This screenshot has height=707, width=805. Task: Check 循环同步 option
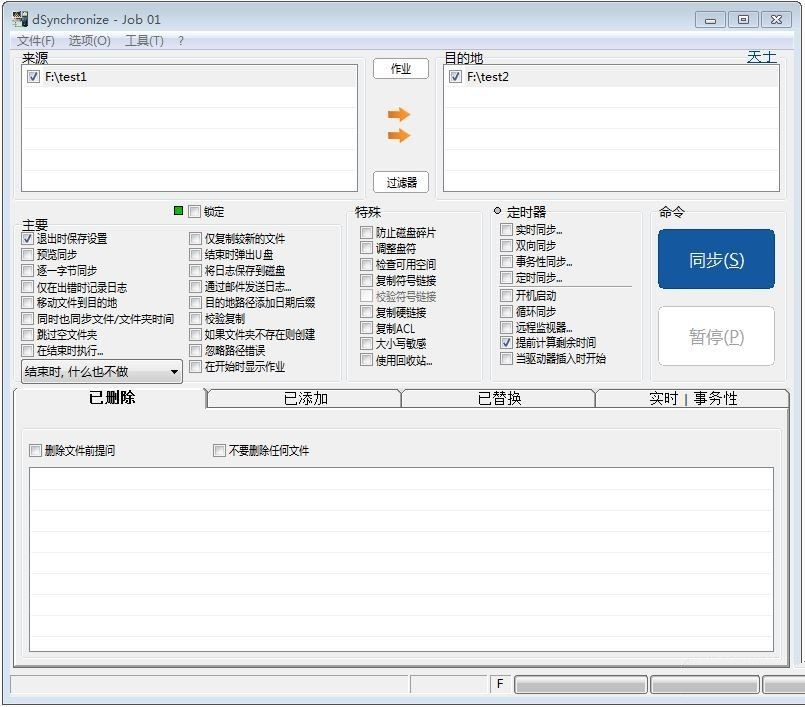[506, 311]
